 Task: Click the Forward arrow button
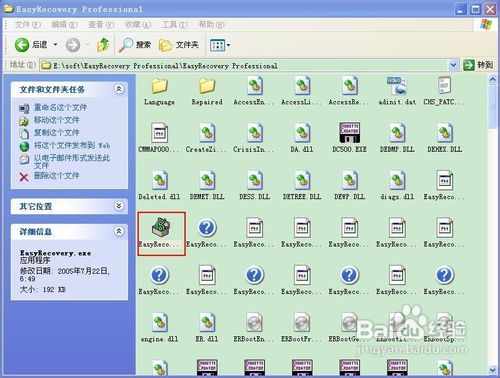pos(73,45)
